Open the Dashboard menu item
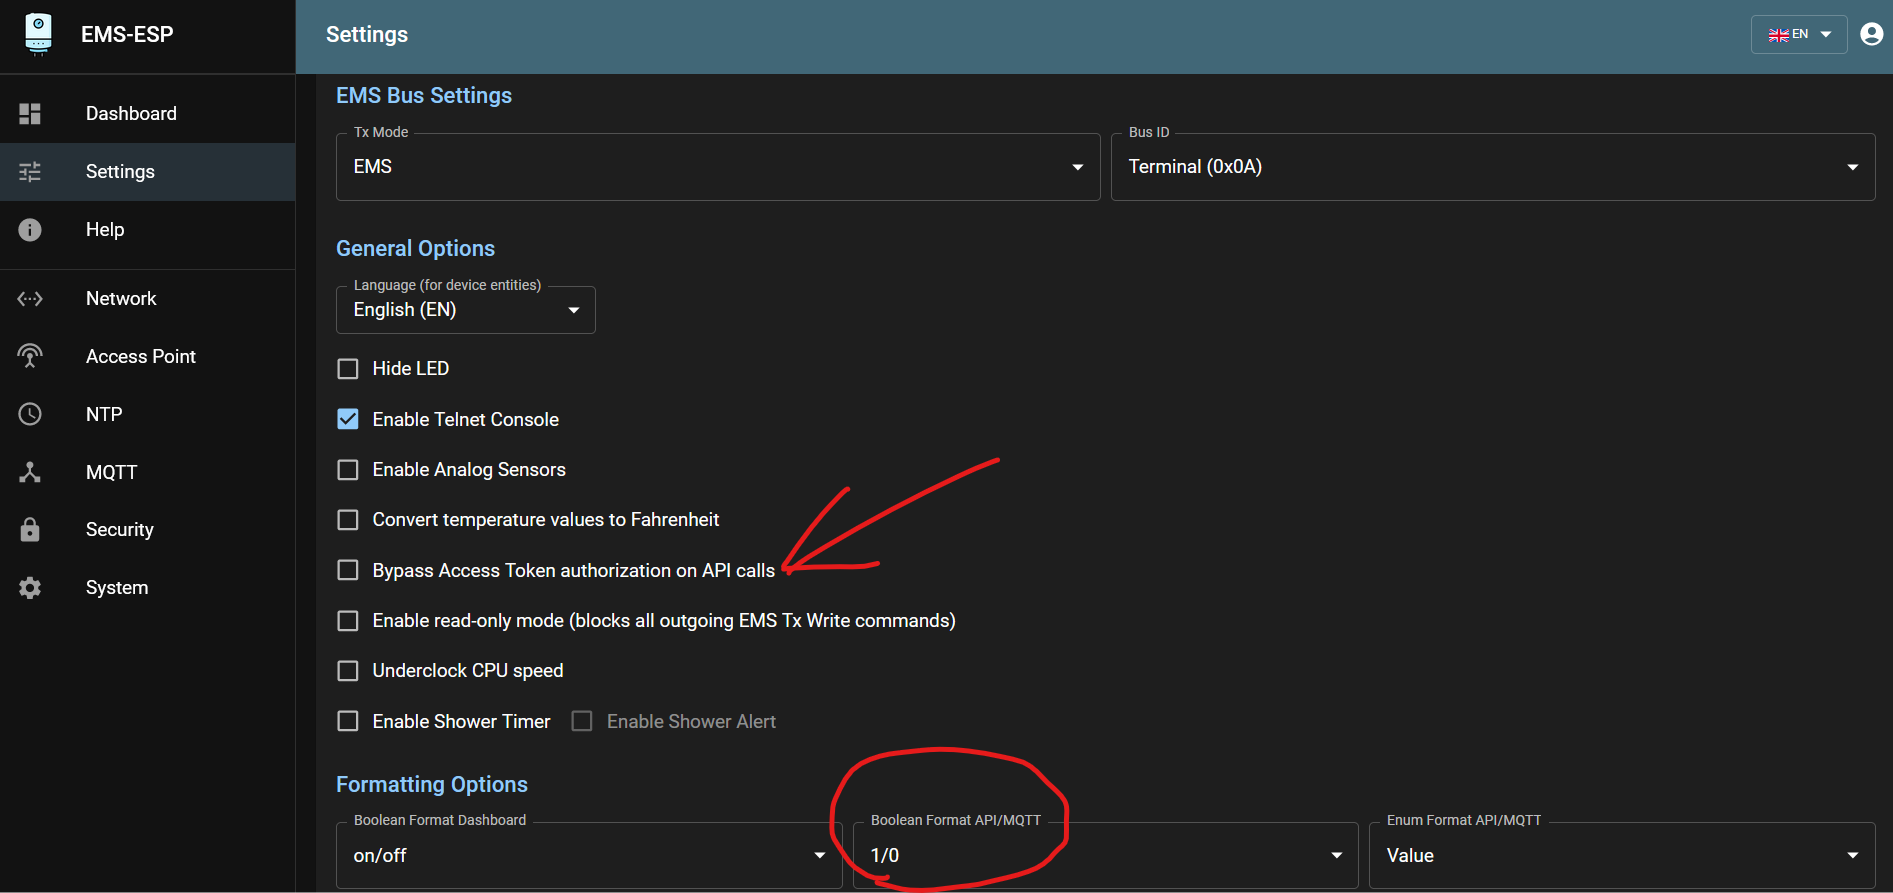The height and width of the screenshot is (893, 1893). (x=147, y=114)
